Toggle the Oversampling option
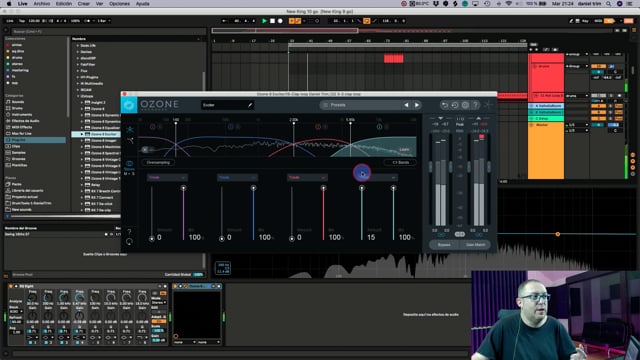Image resolution: width=640 pixels, height=360 pixels. click(158, 162)
